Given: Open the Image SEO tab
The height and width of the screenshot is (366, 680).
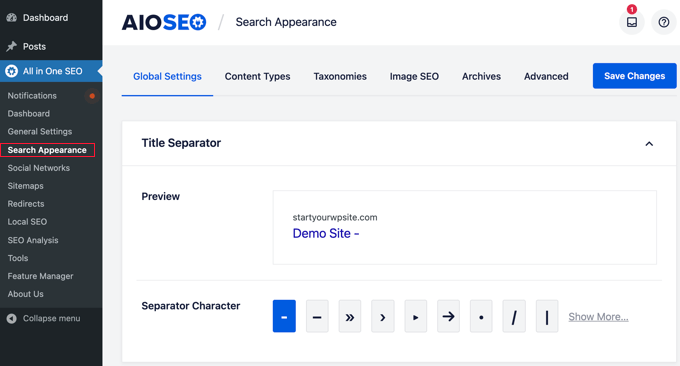Looking at the screenshot, I should click(414, 77).
